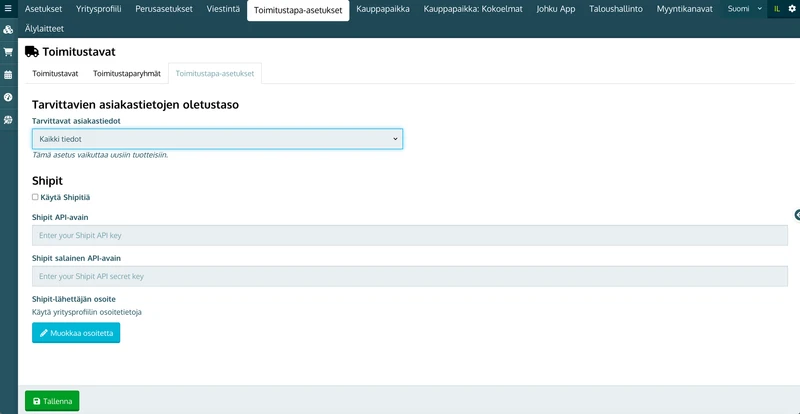Click the stacked cubes icon in the sidebar
The height and width of the screenshot is (414, 800).
[x=8, y=30]
